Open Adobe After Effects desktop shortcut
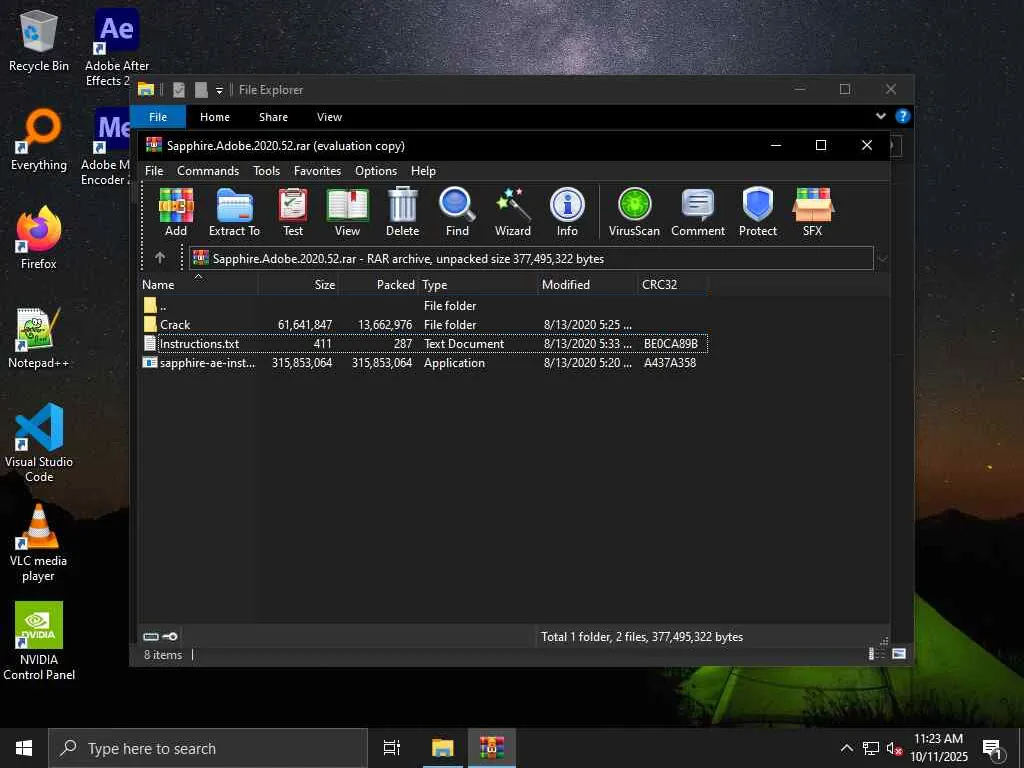 pyautogui.click(x=117, y=48)
